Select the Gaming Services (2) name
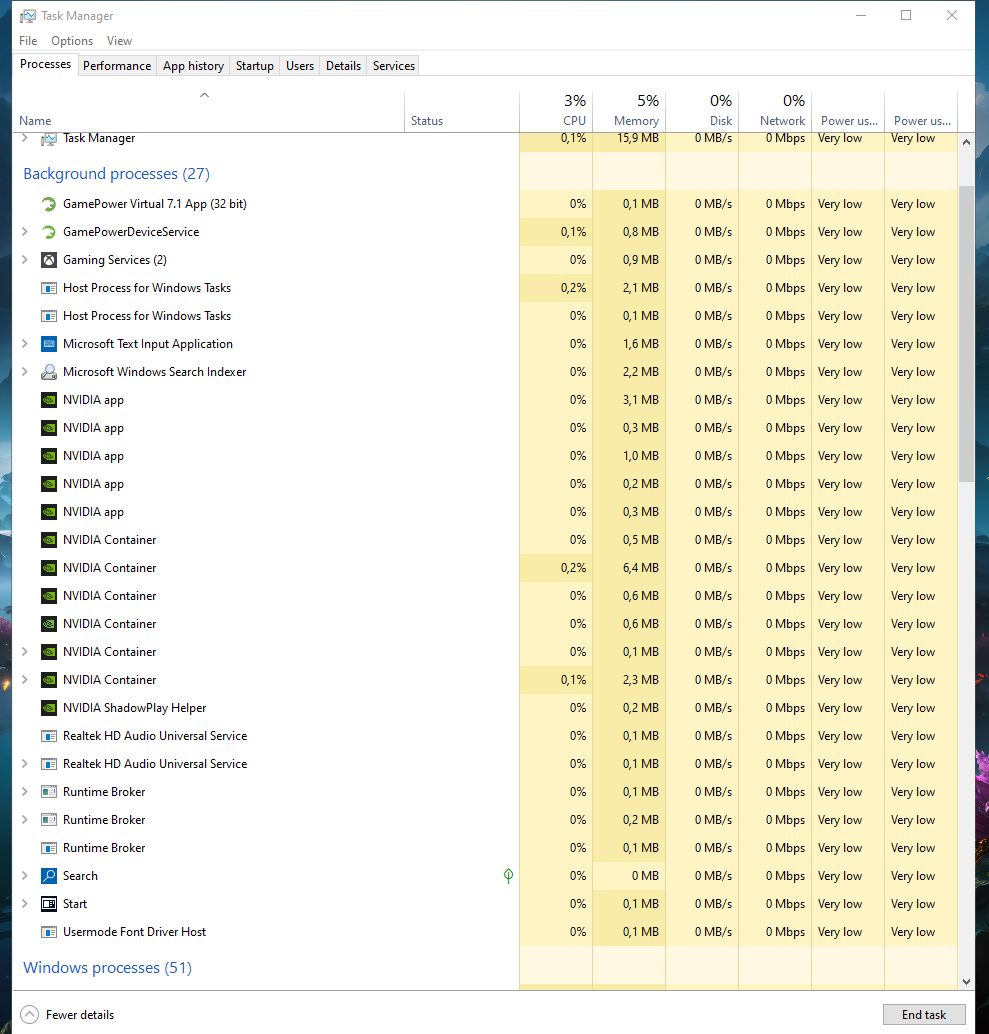 pos(115,260)
